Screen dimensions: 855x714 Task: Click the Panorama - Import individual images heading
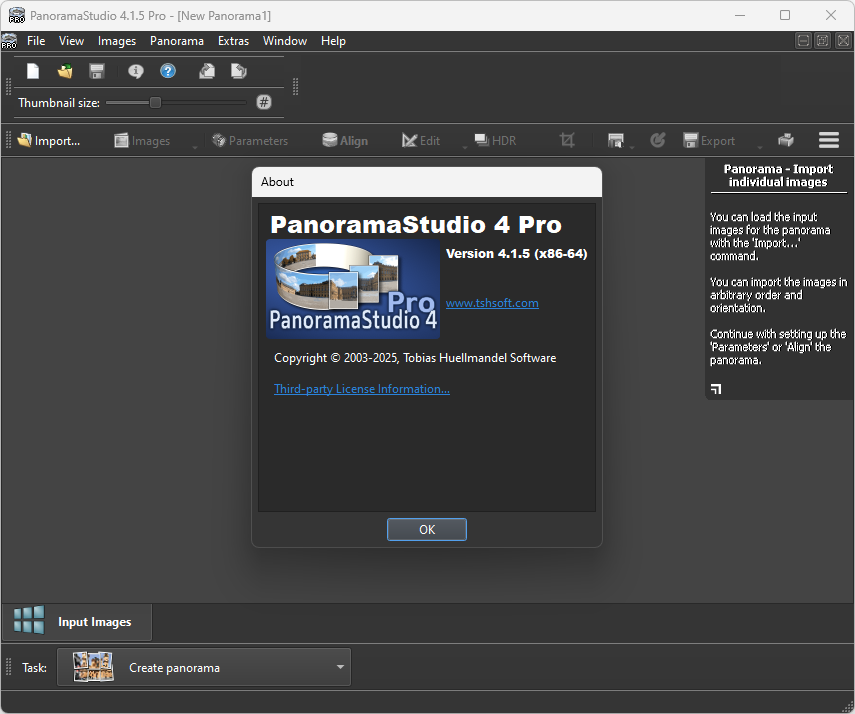coord(778,176)
